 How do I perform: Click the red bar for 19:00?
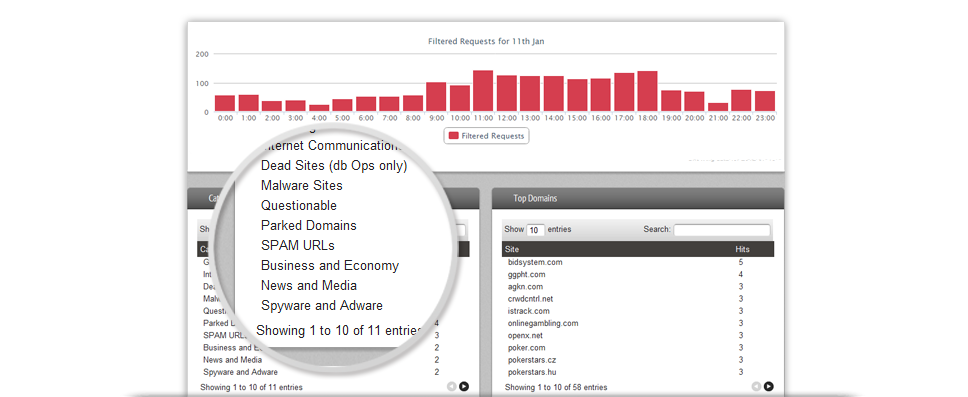coord(671,101)
